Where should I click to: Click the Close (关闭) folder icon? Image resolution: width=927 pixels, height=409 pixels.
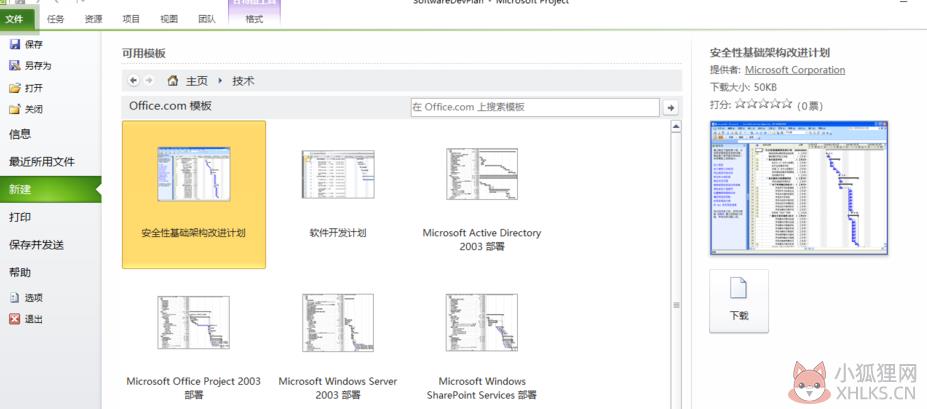(x=15, y=109)
